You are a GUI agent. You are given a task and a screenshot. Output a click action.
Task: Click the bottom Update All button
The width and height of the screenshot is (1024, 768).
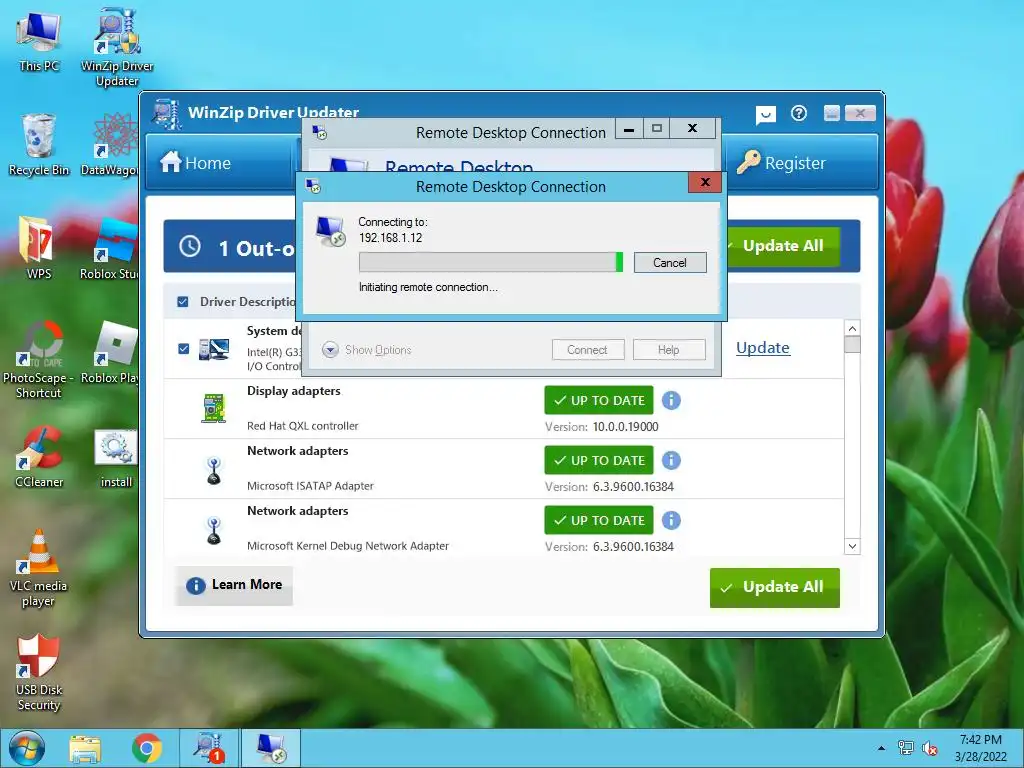click(775, 587)
